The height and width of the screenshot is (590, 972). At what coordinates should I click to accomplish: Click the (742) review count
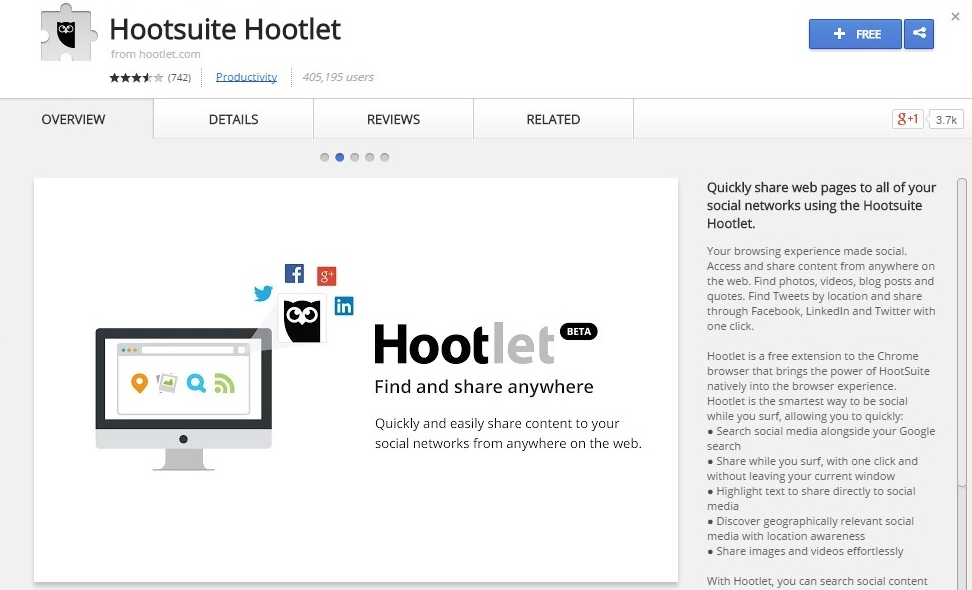point(179,77)
